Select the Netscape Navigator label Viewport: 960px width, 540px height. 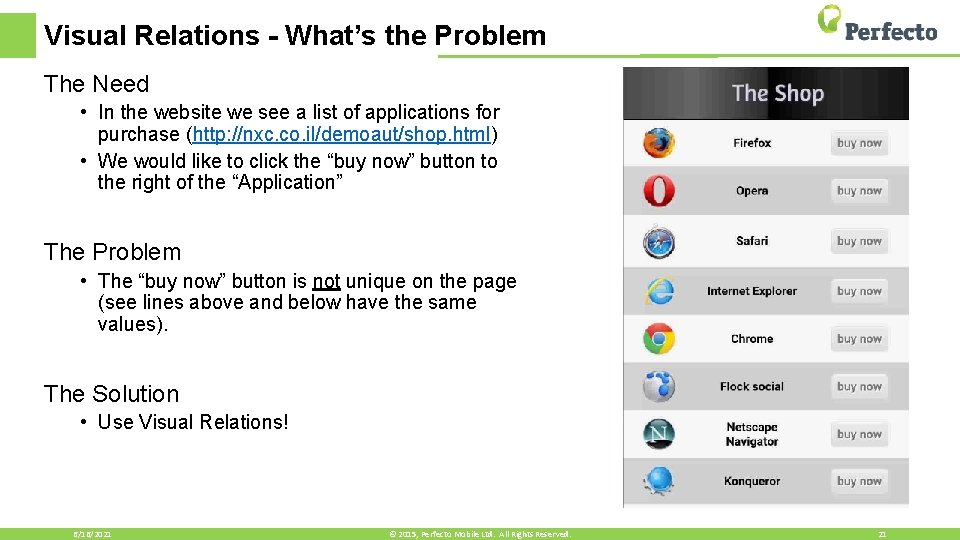click(752, 434)
